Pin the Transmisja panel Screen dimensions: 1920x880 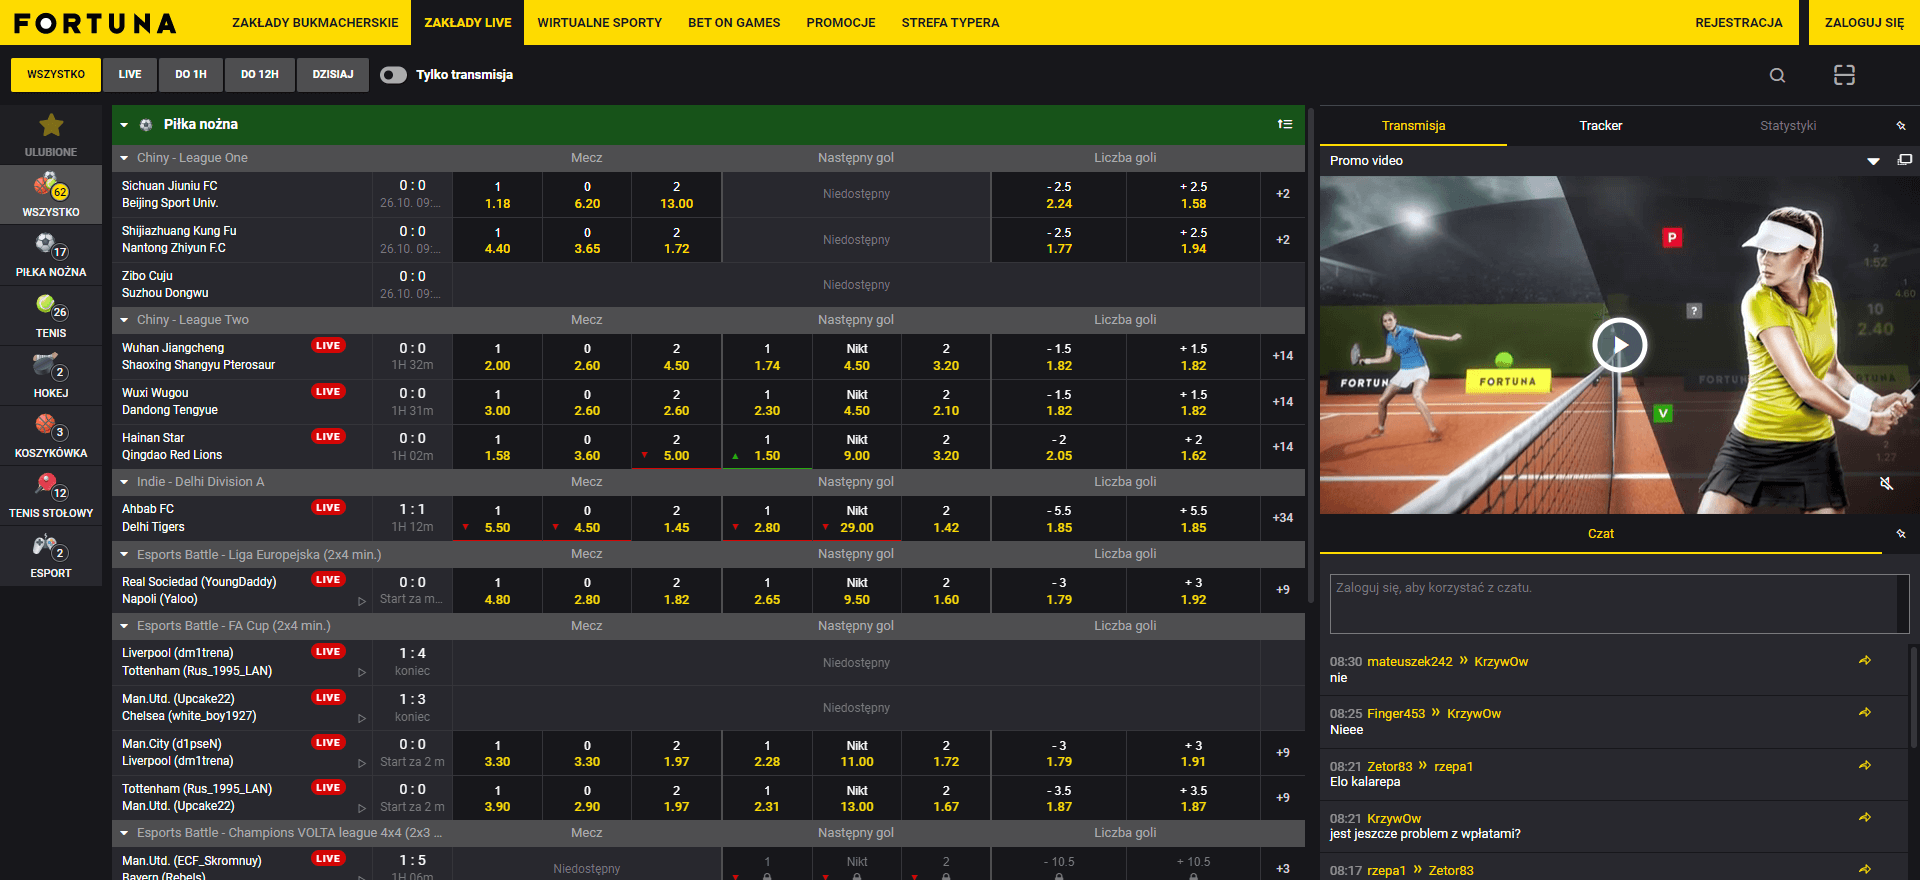[x=1901, y=126]
